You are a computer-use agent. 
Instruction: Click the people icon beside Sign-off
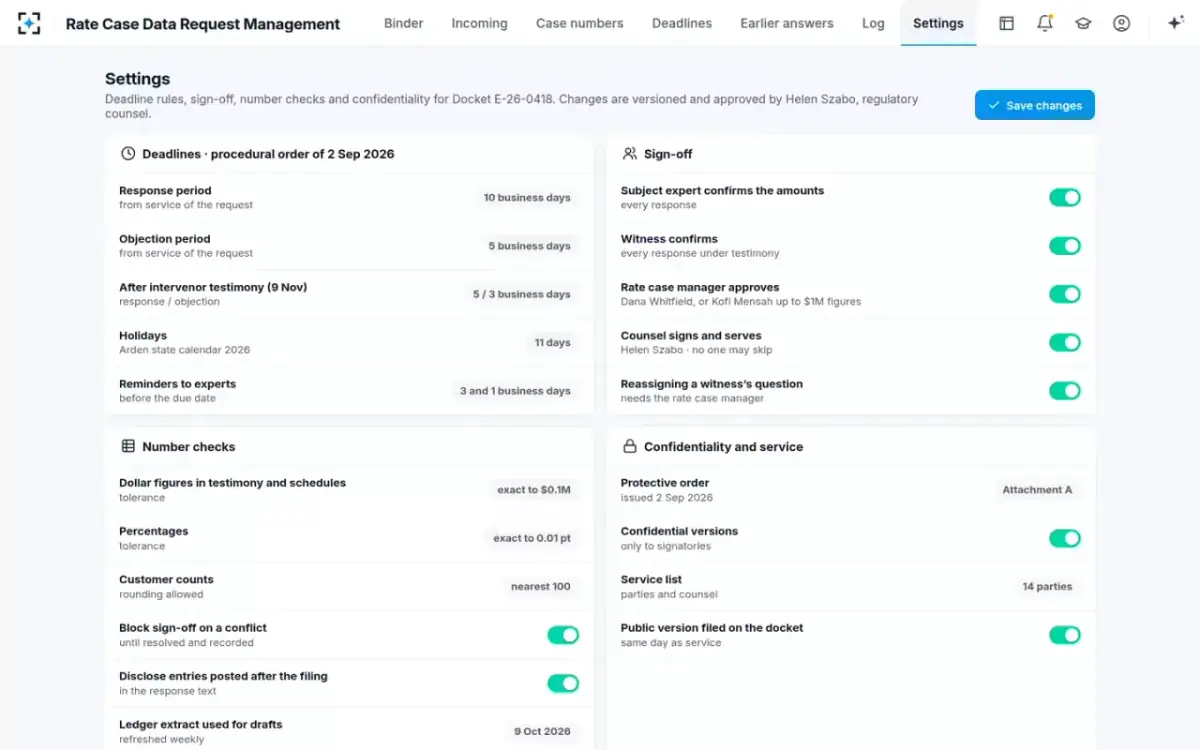(629, 154)
